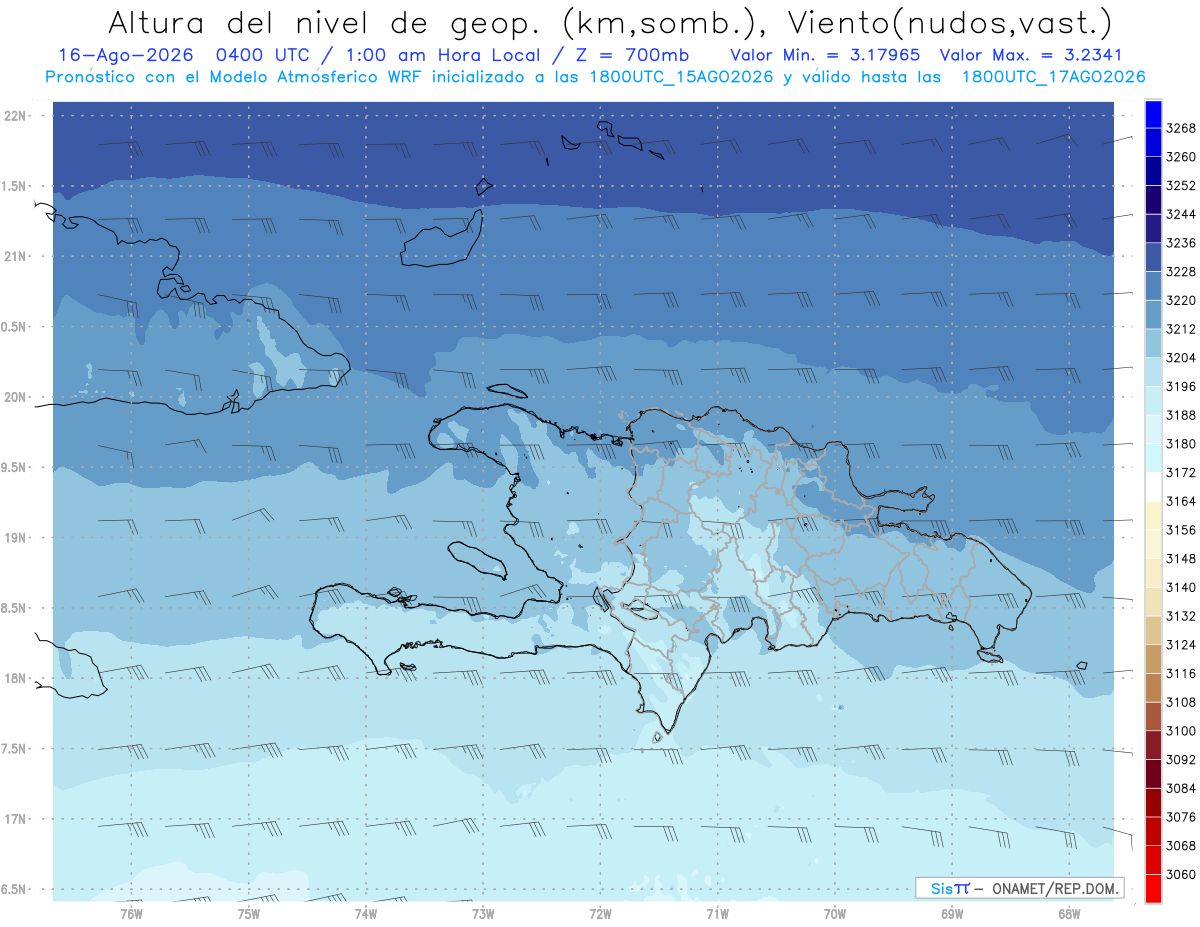Screen dimensions: 1200x927
Task: Click the 70W longitude label
Action: (x=835, y=913)
